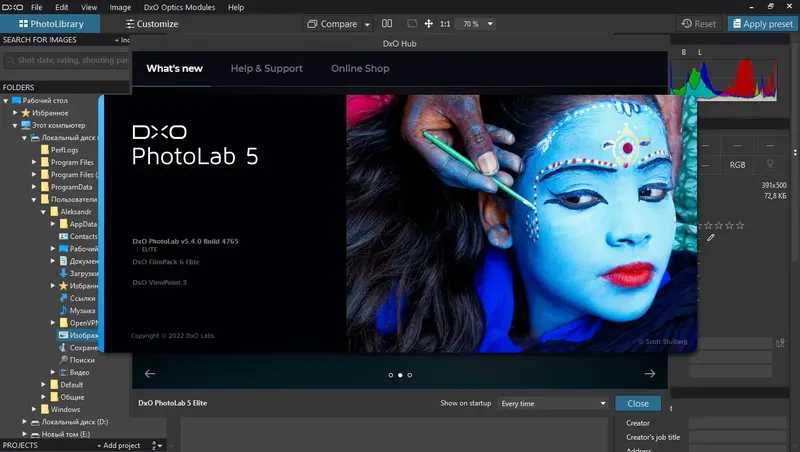Expand the Видео folder
Viewport: 800px width, 452px height.
coord(53,372)
